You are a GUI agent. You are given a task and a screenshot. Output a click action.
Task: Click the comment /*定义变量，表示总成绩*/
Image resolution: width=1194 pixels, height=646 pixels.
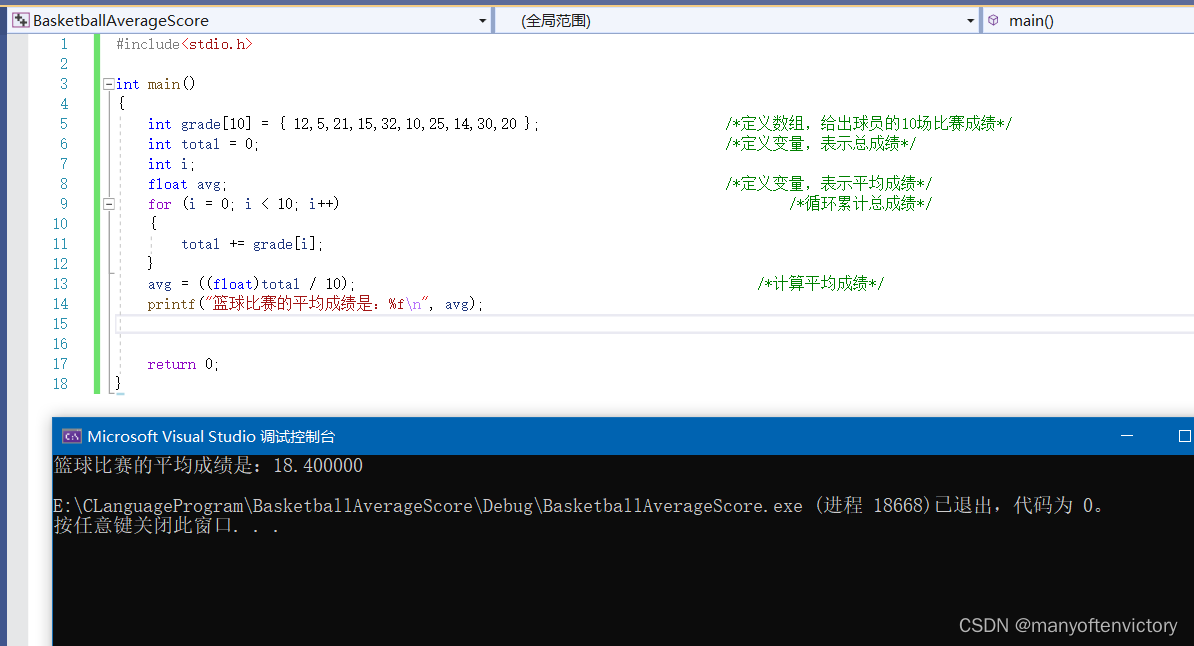click(x=821, y=143)
